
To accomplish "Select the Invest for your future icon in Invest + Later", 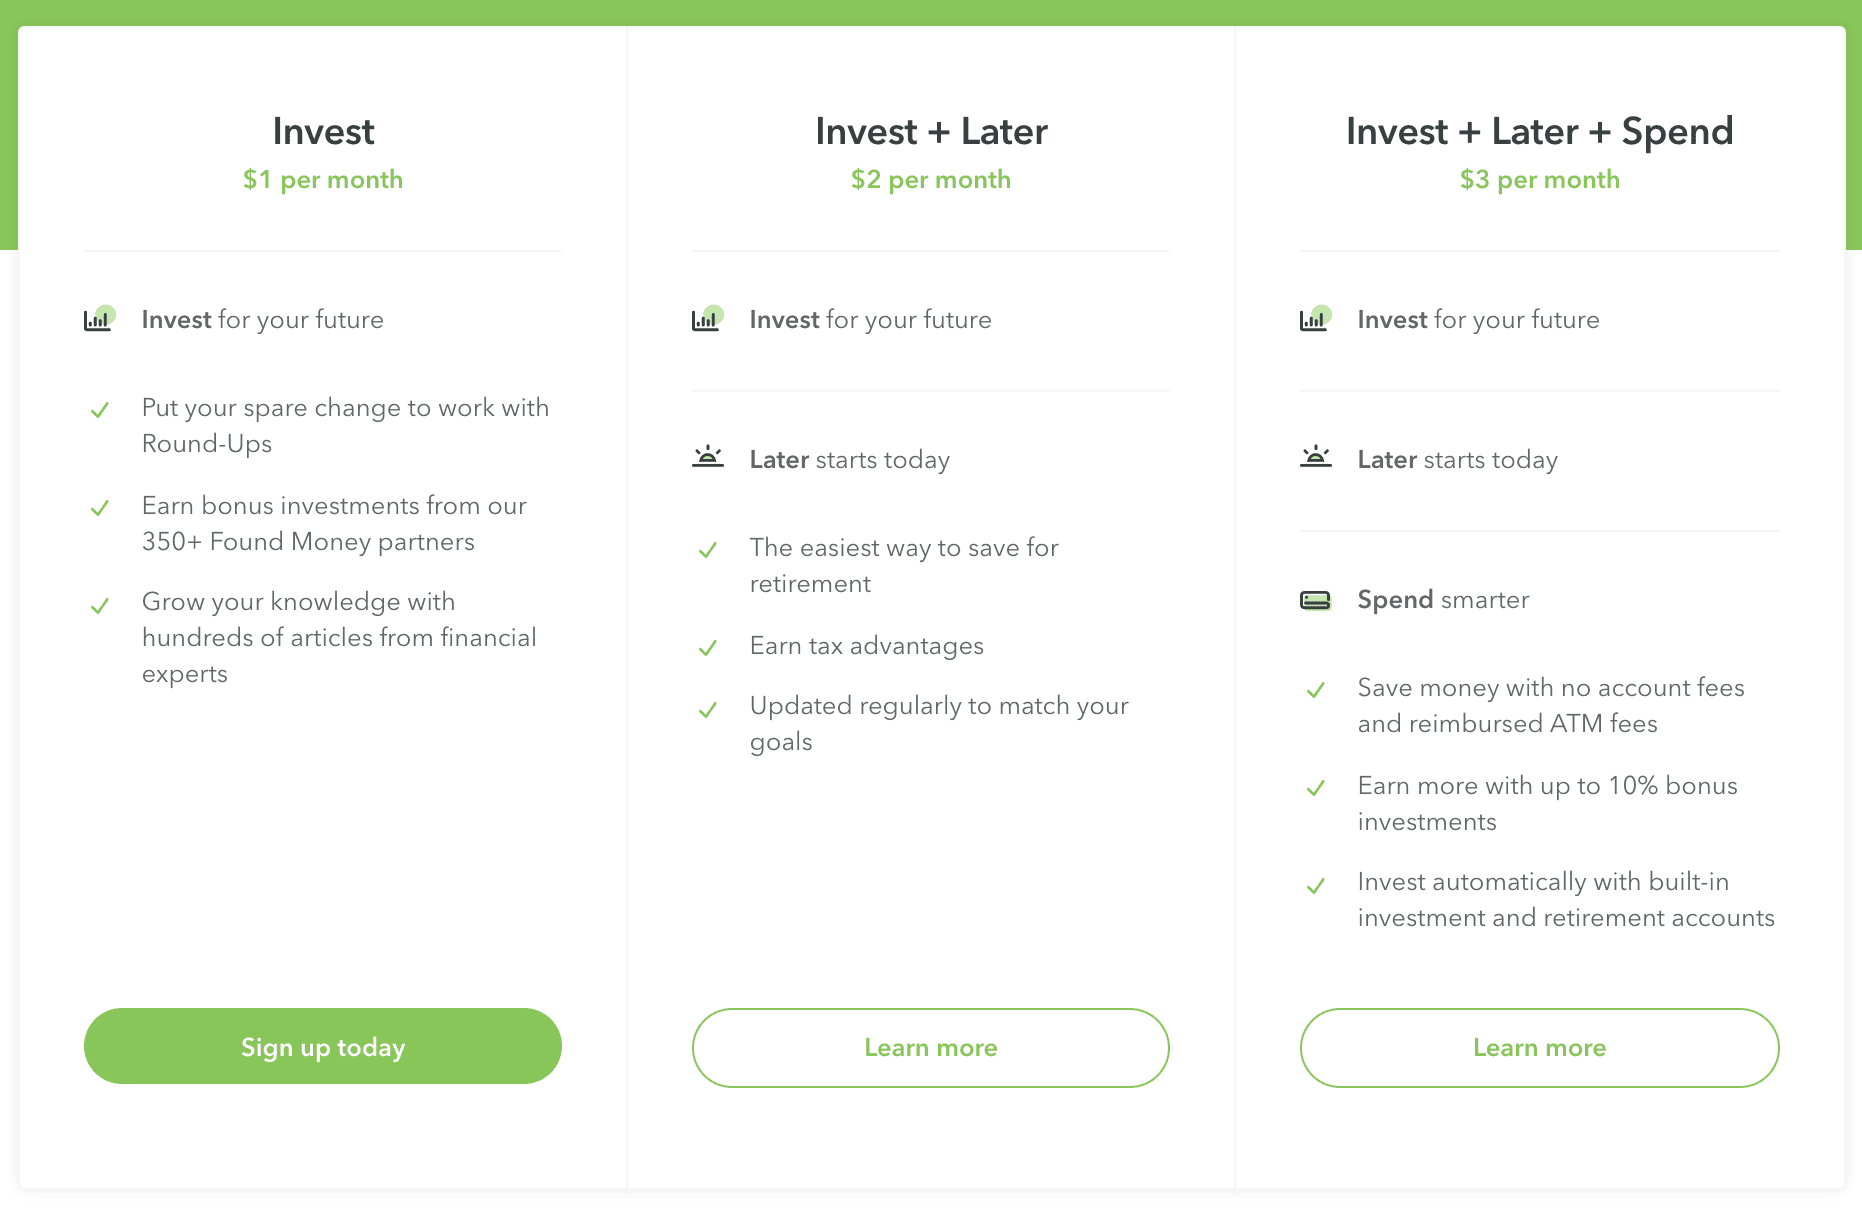I will click(708, 319).
